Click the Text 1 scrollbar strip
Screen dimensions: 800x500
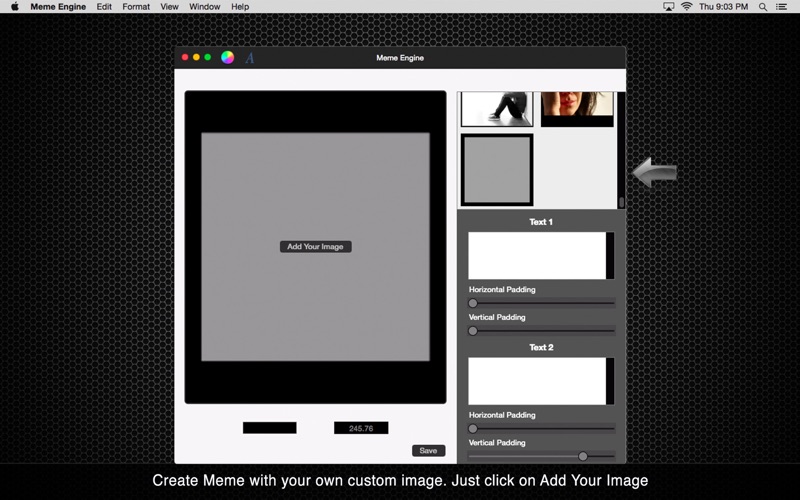pos(610,256)
